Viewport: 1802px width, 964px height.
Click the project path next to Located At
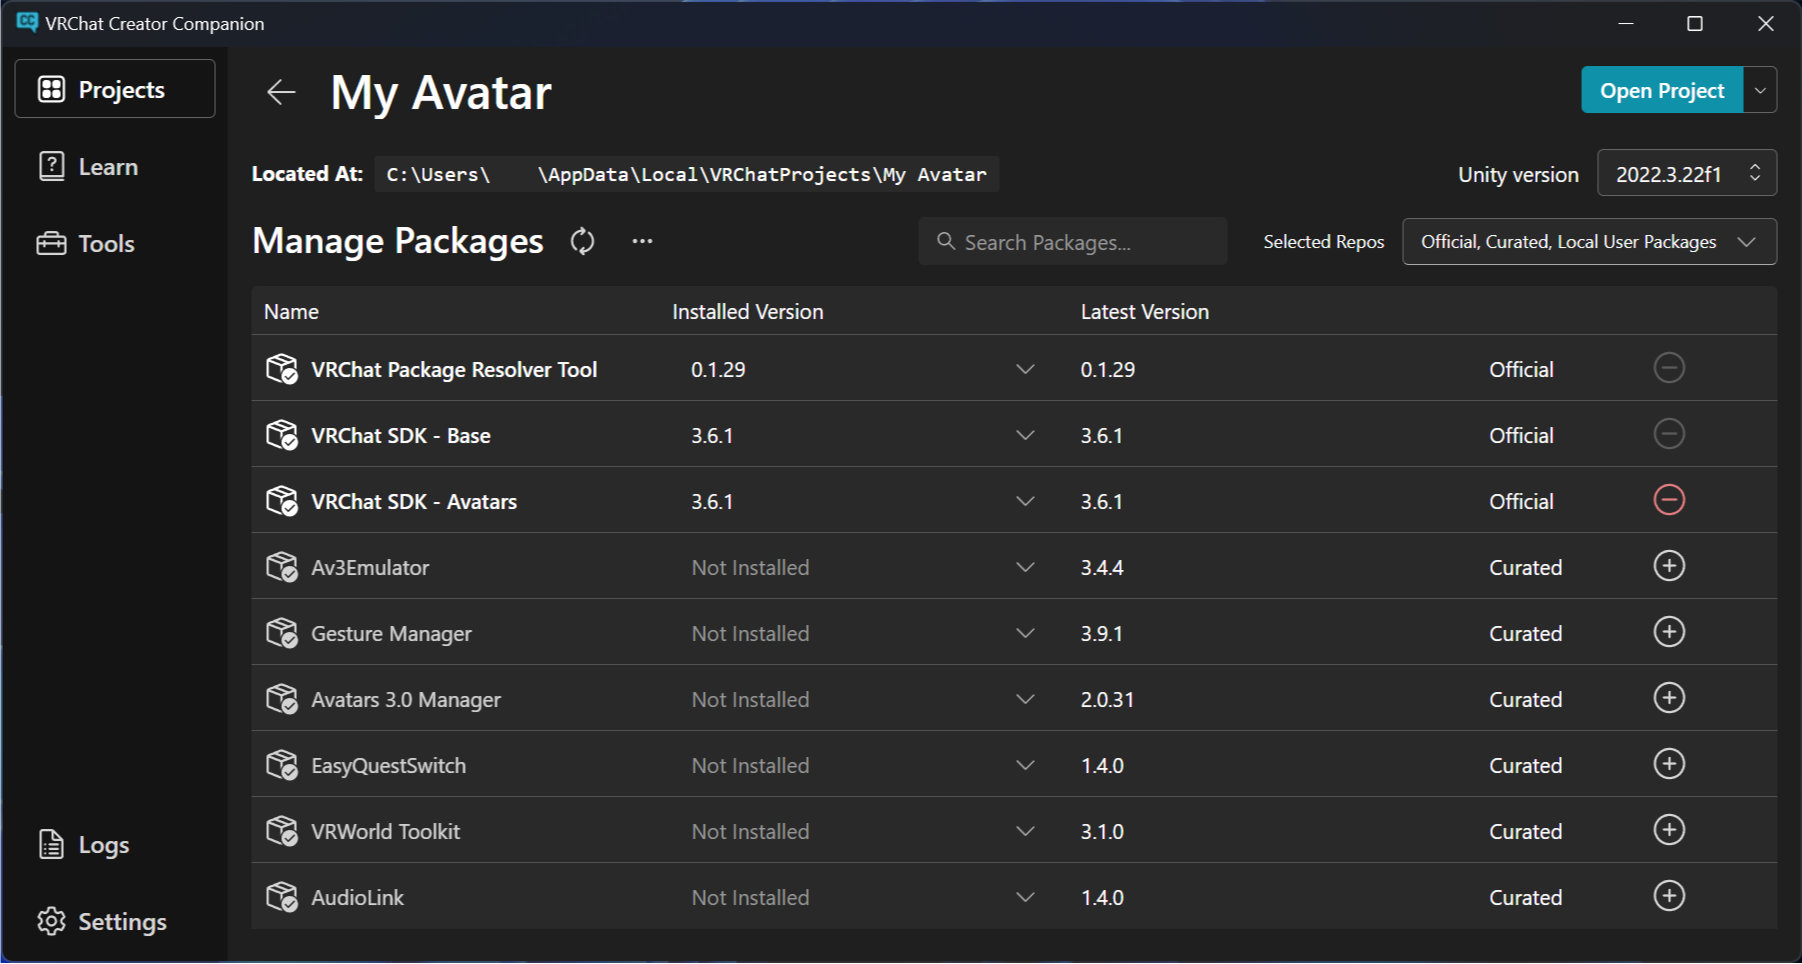click(x=686, y=174)
